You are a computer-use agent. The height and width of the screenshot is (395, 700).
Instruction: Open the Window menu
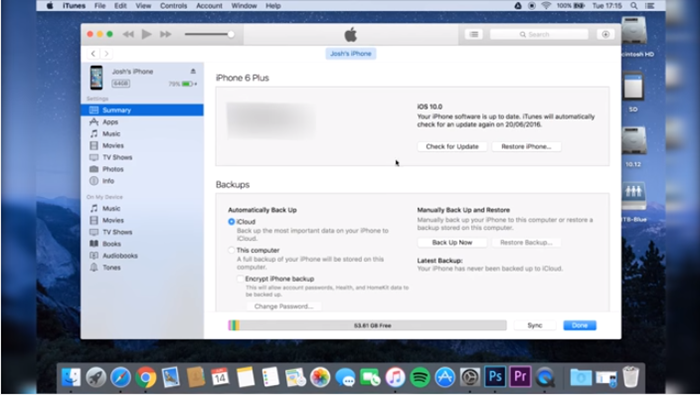244,6
